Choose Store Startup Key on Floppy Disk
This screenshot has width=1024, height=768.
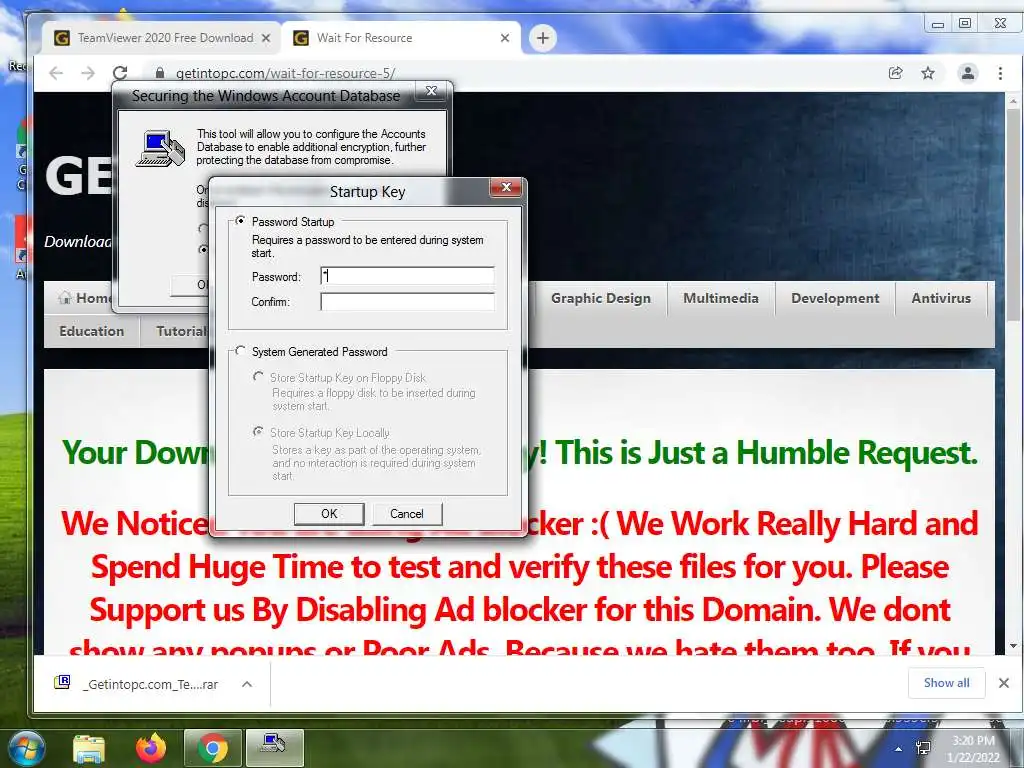(x=259, y=377)
